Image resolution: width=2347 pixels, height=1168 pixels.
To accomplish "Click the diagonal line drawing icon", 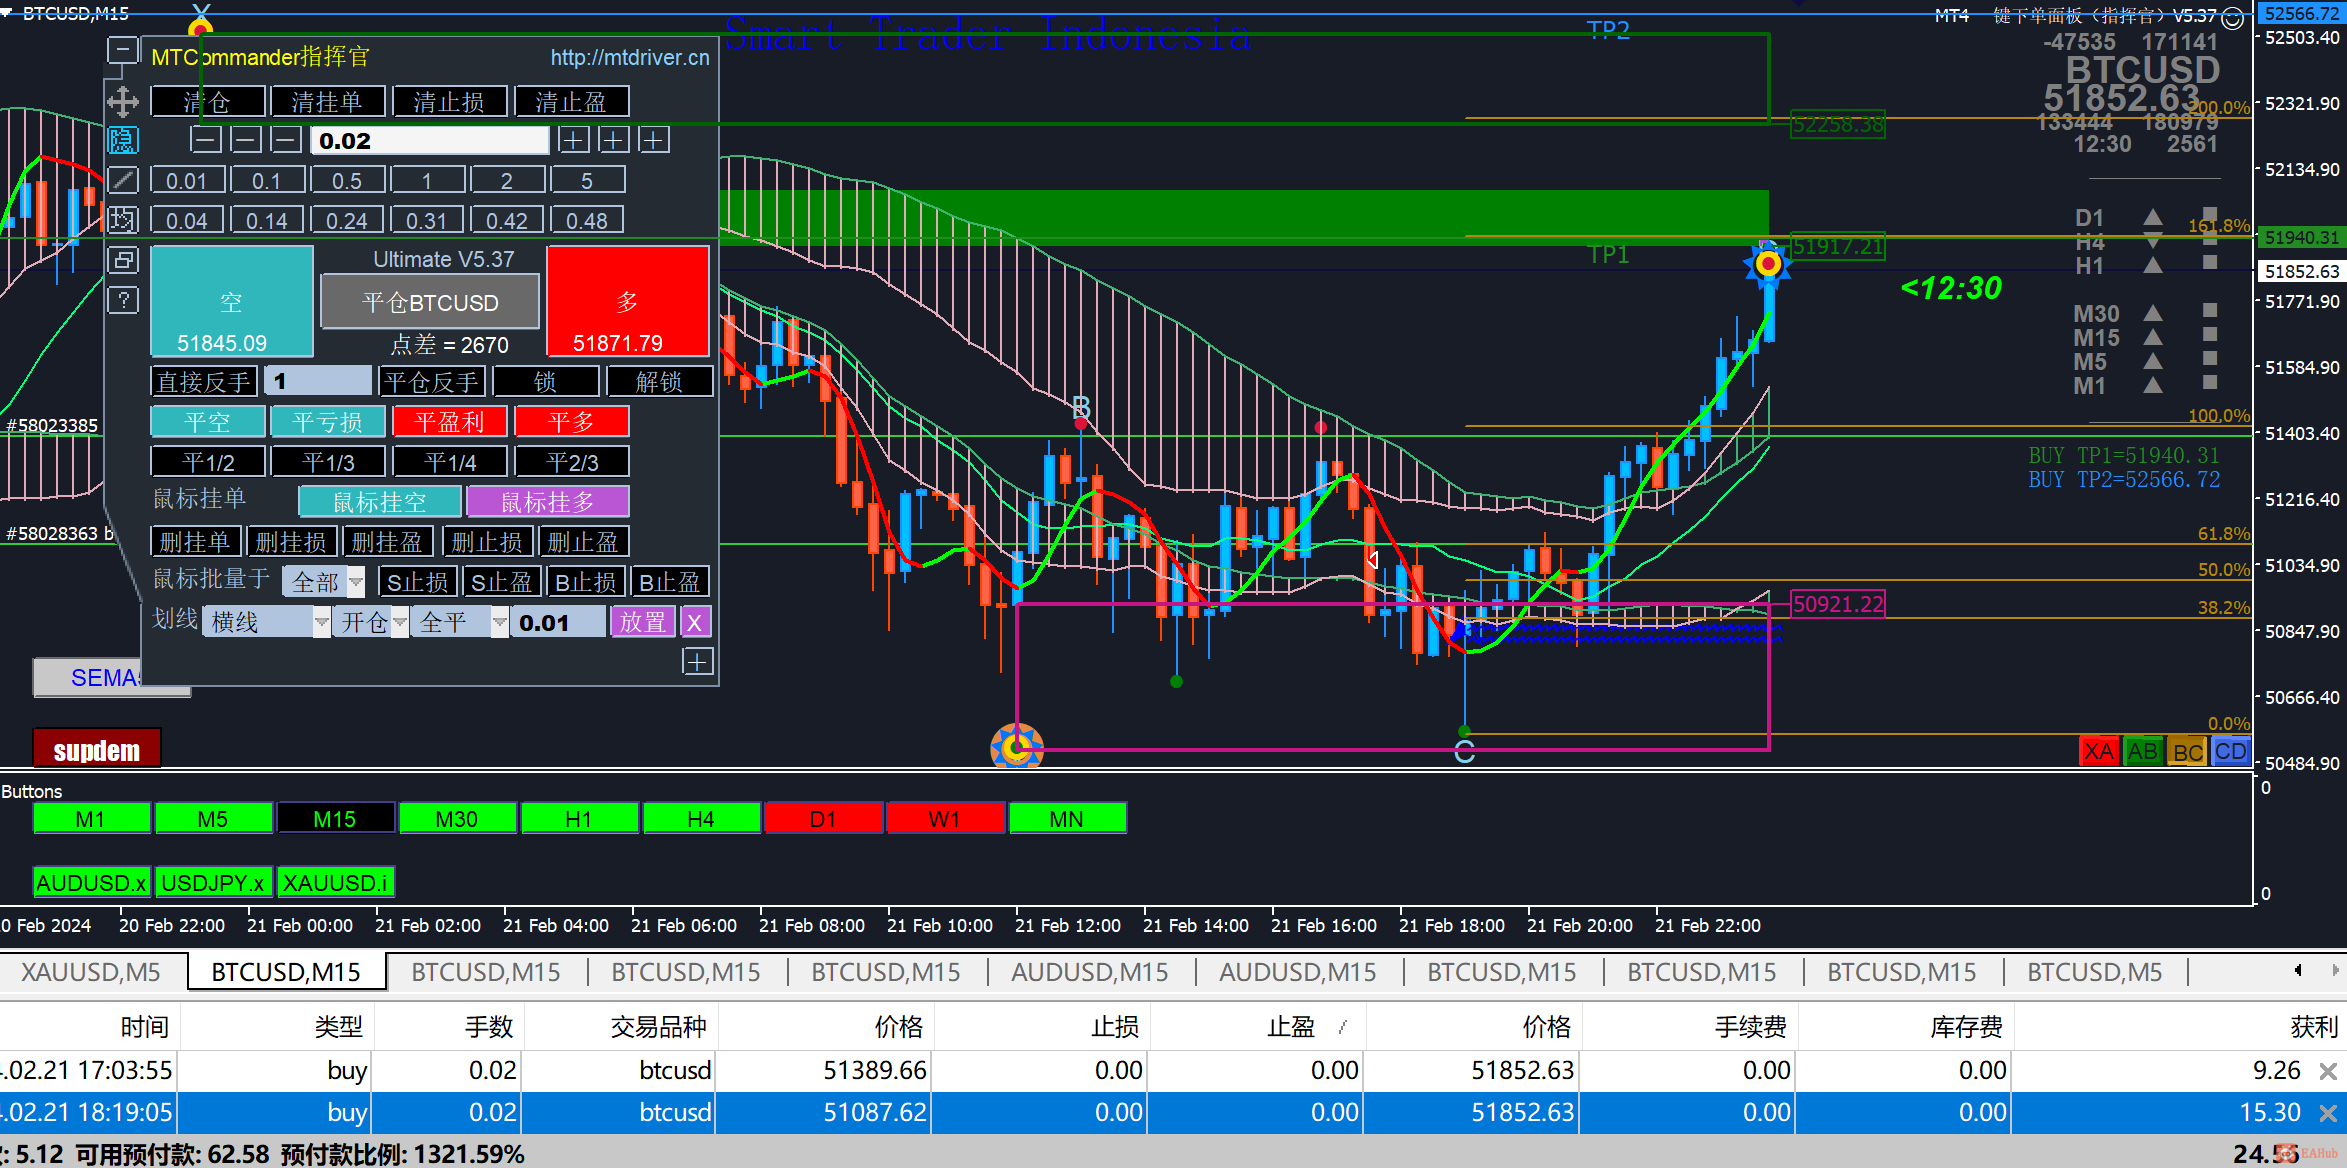I will coord(122,180).
